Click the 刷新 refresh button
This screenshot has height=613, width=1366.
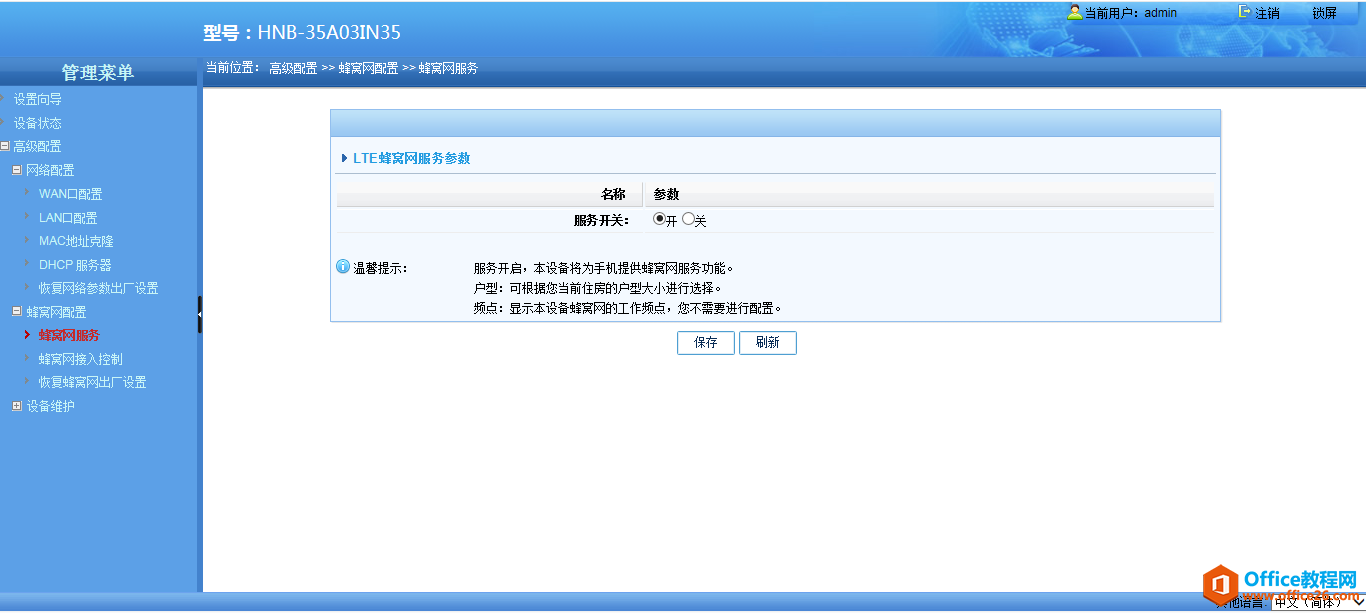click(x=768, y=343)
